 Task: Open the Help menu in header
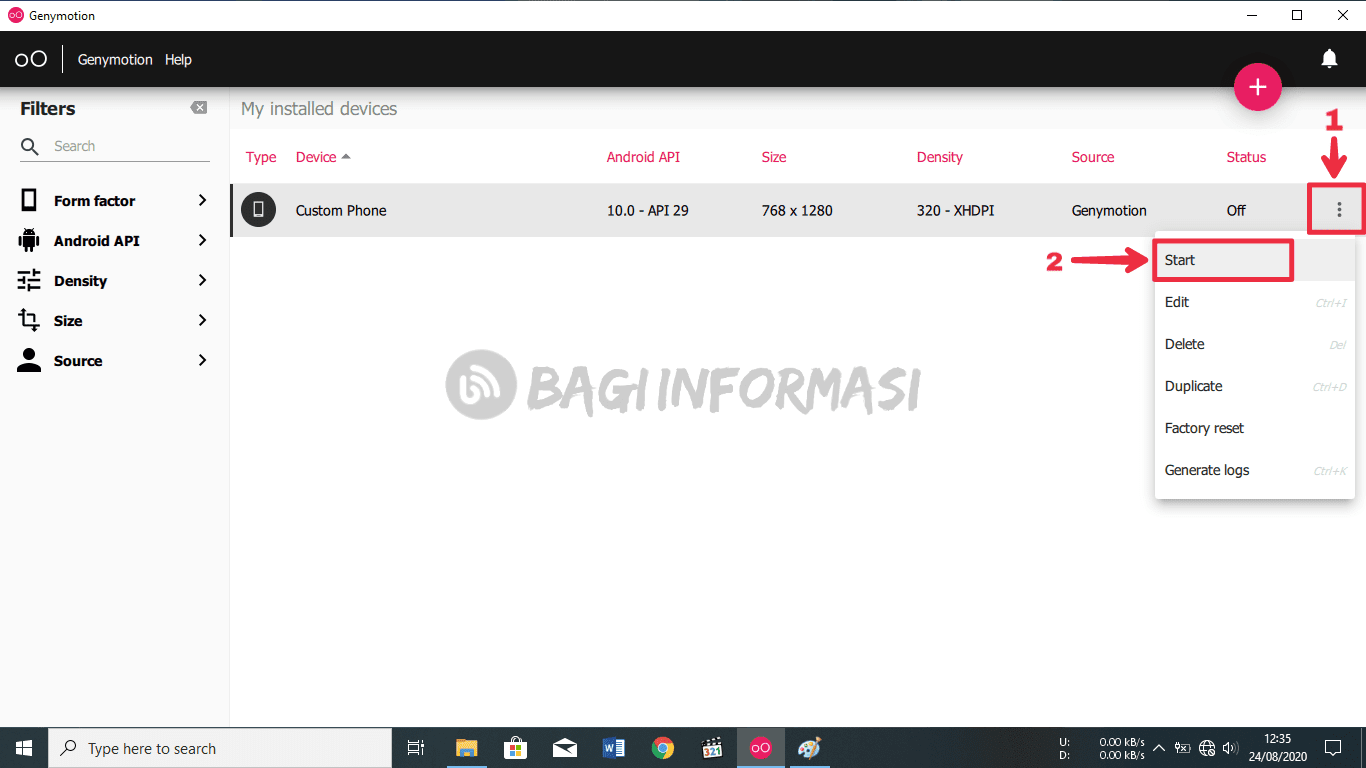(178, 59)
